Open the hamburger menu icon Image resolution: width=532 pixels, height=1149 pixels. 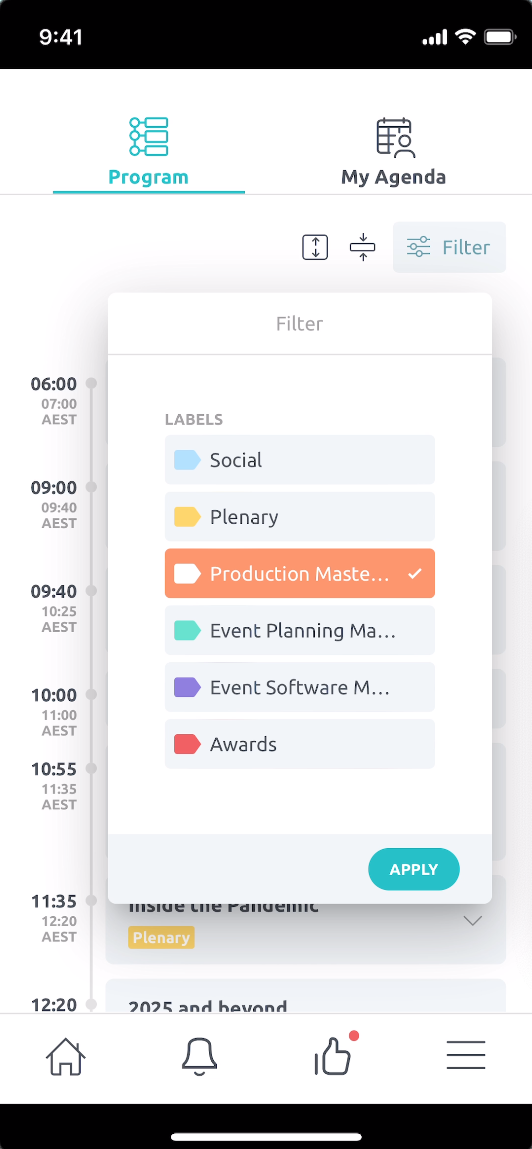[466, 1056]
